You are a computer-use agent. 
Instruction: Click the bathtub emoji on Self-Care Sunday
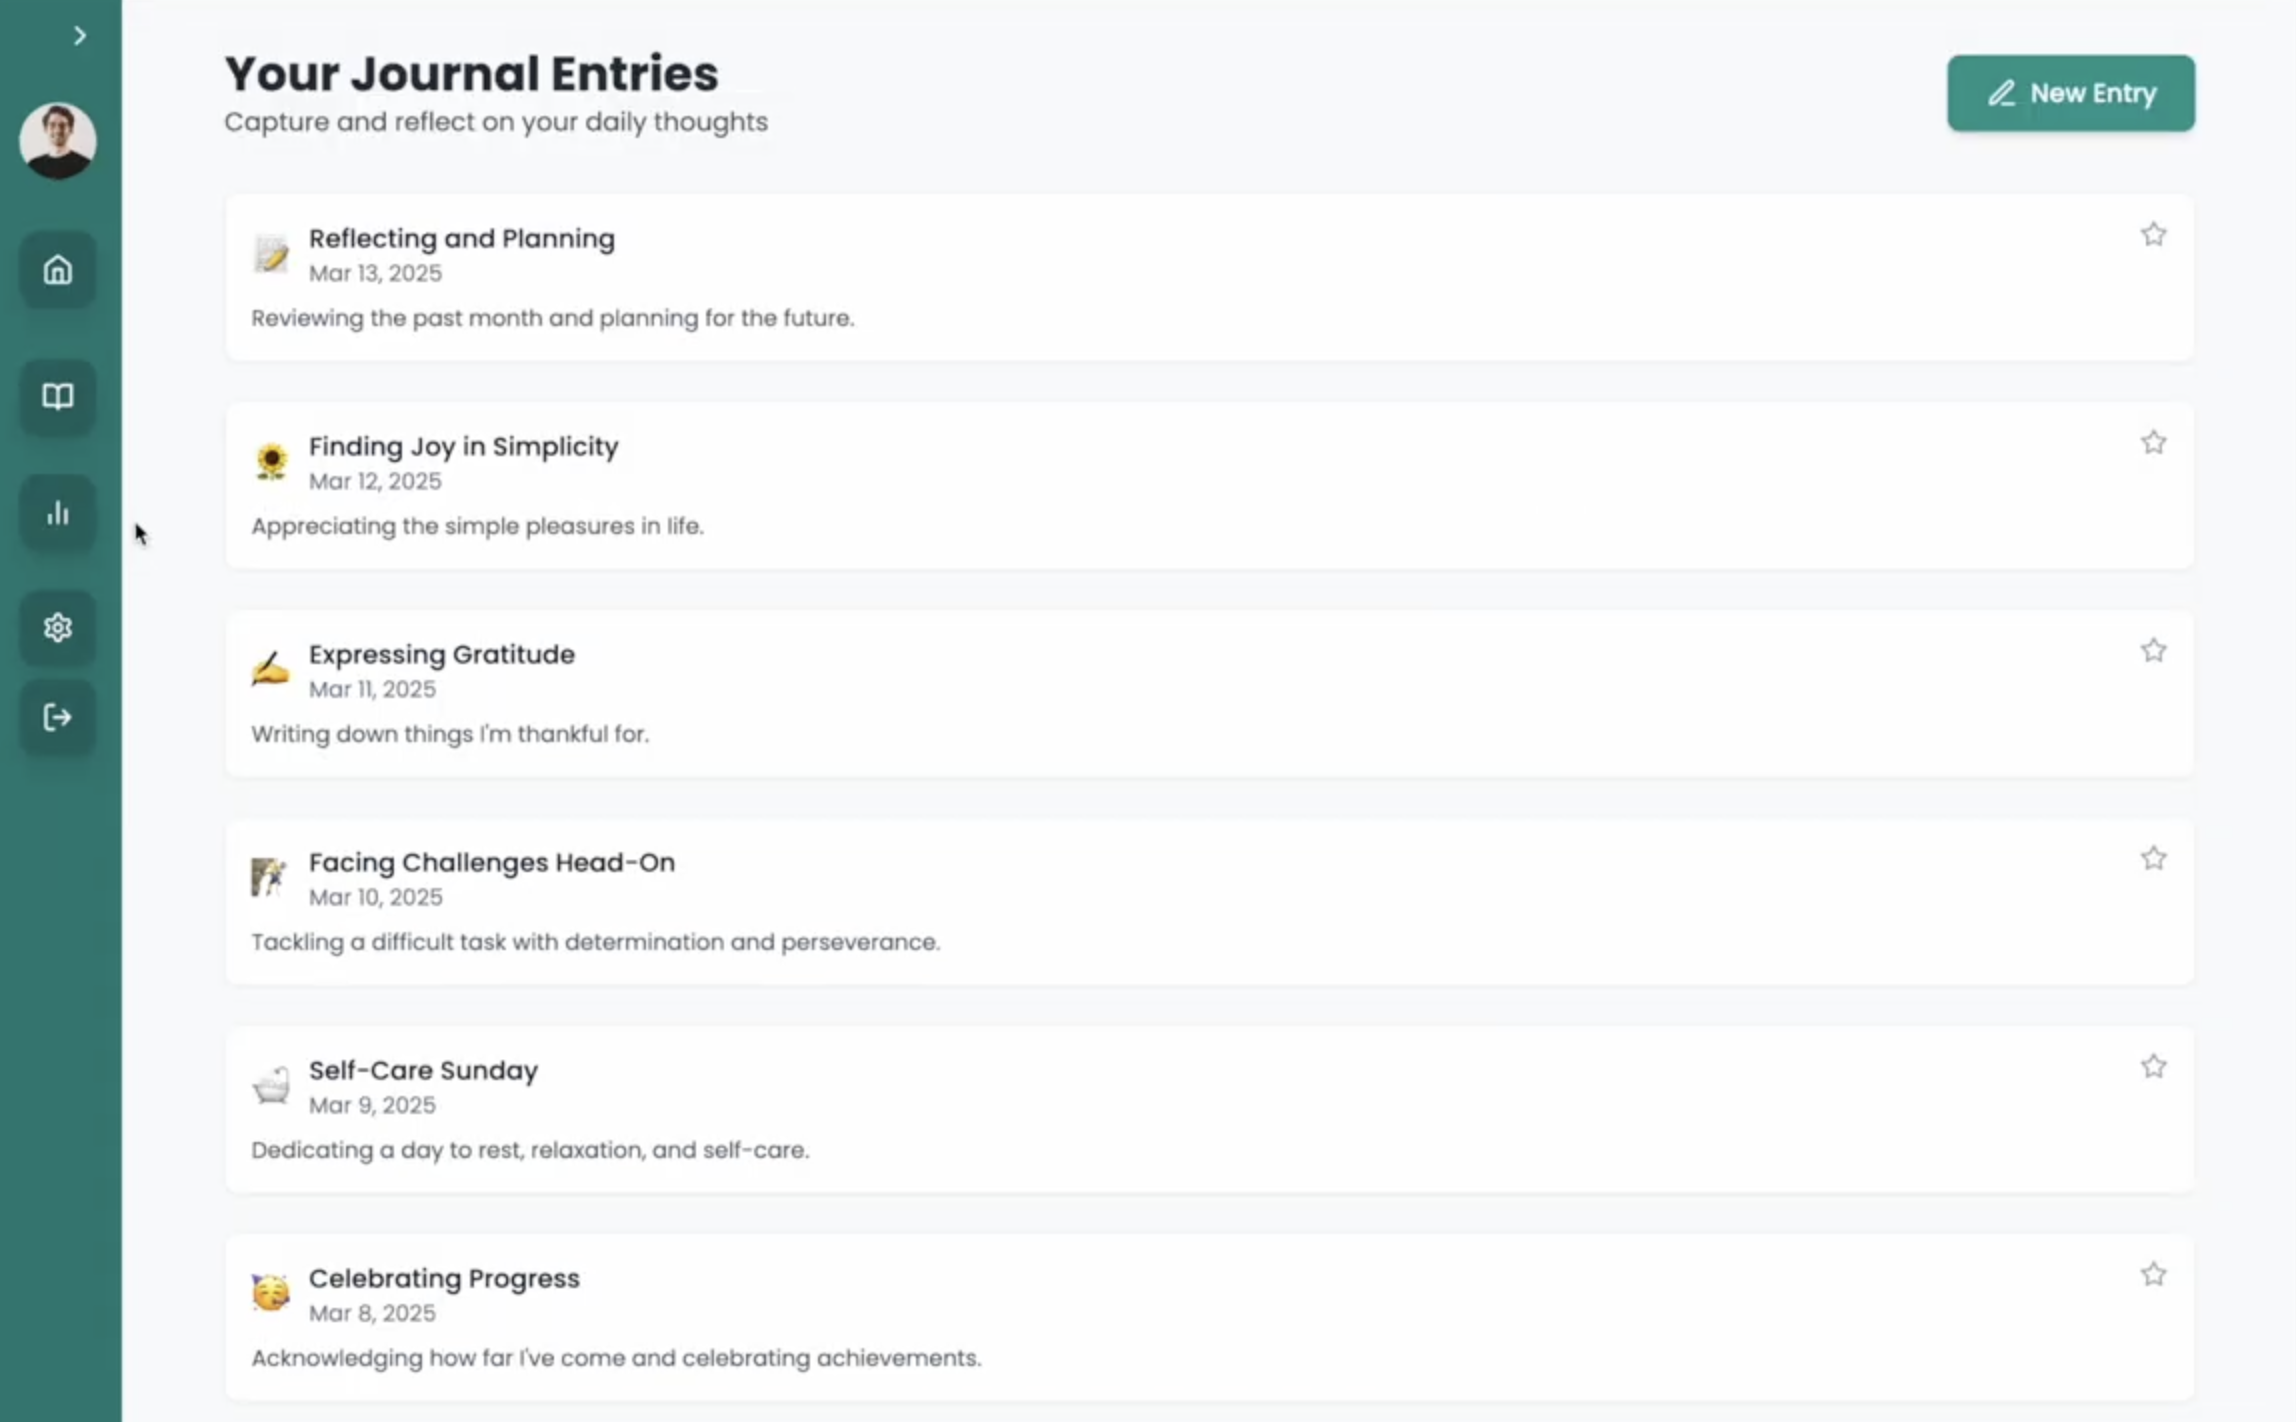(271, 1085)
